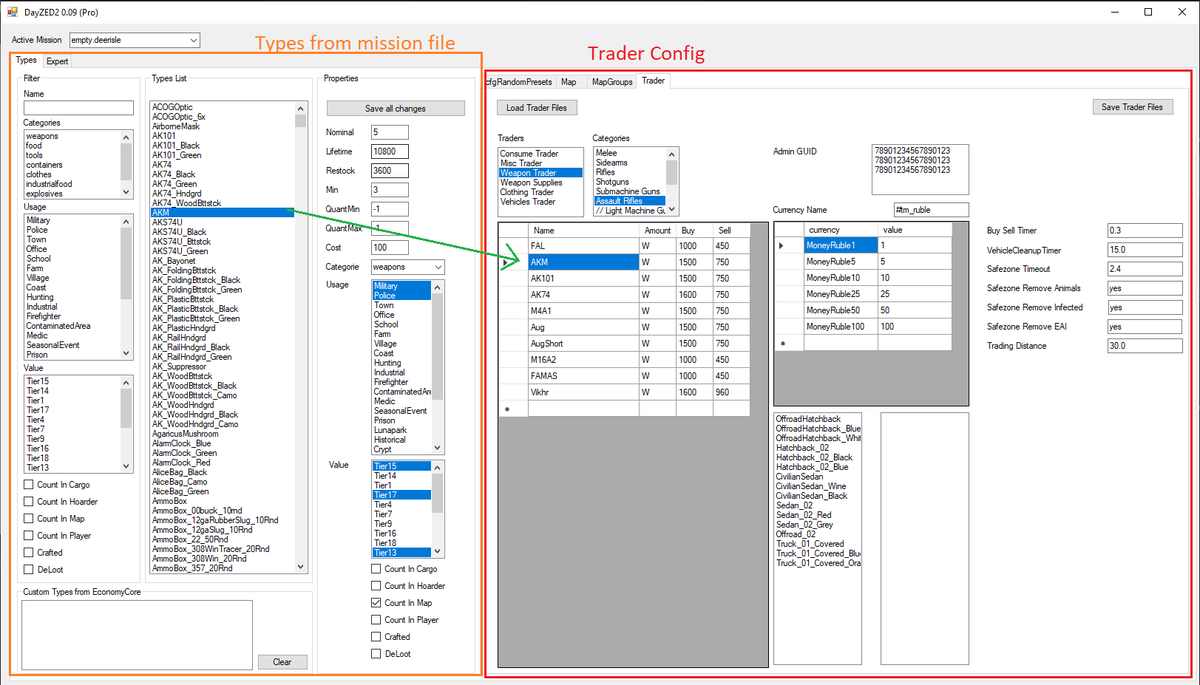Open the Map tab in config panel
Screen dimensions: 1200x685
click(568, 82)
